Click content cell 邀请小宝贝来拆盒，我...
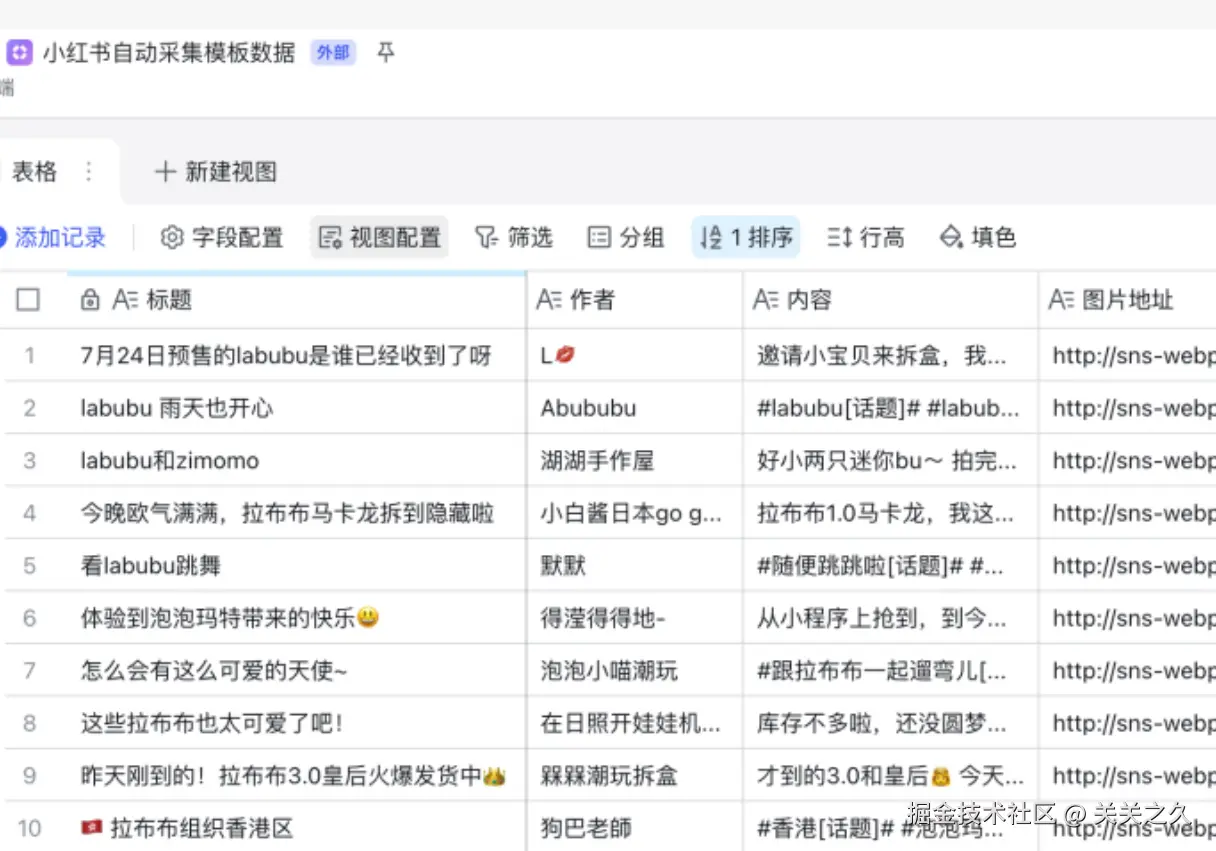 [x=891, y=356]
